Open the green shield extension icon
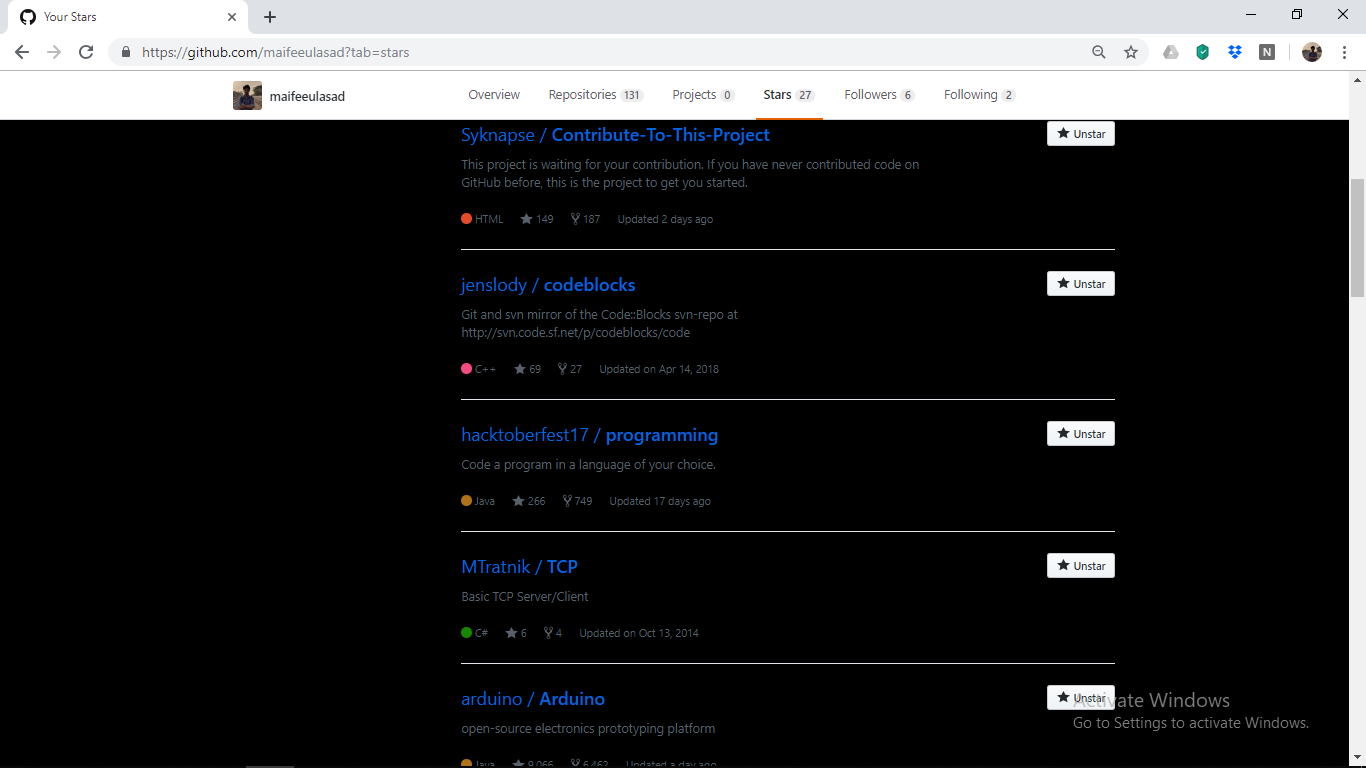 pyautogui.click(x=1203, y=52)
